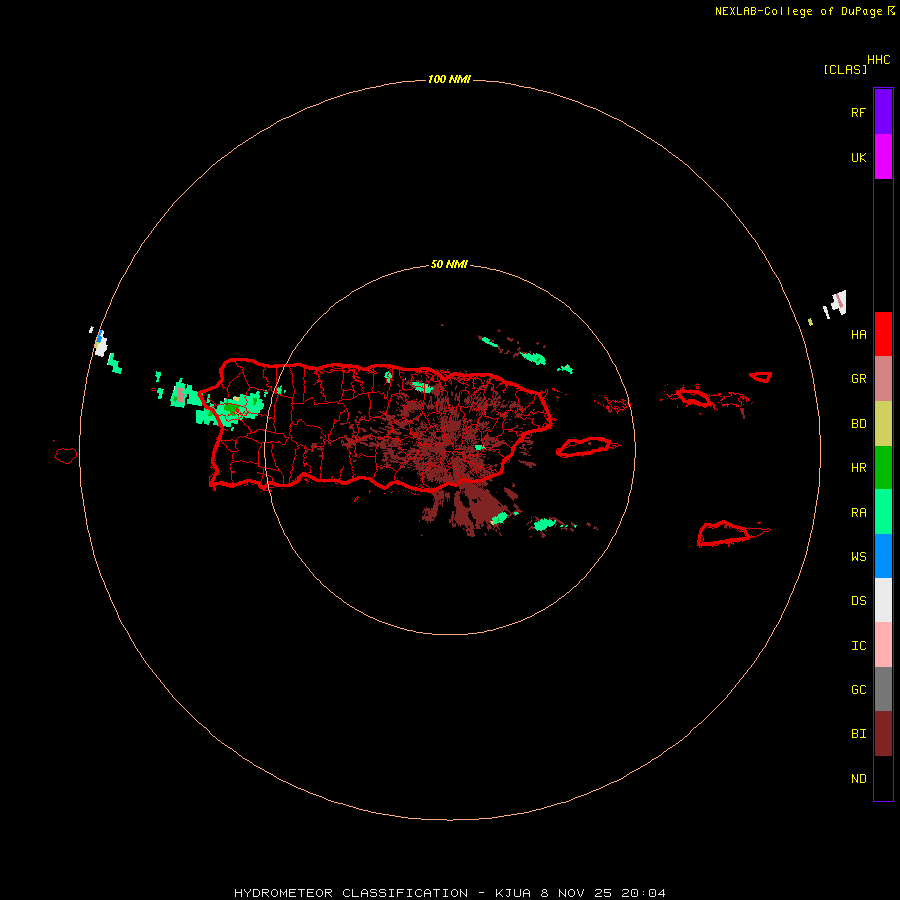Click the BD legend label
900x900 pixels.
[x=859, y=424]
